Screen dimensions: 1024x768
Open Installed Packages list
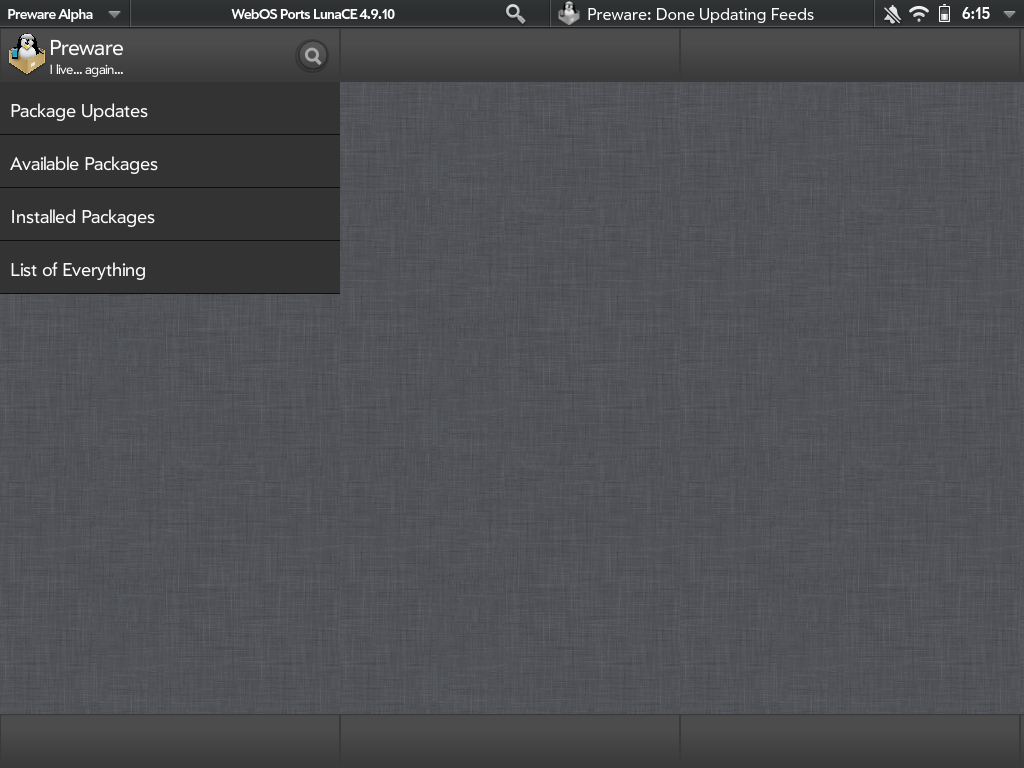(170, 215)
